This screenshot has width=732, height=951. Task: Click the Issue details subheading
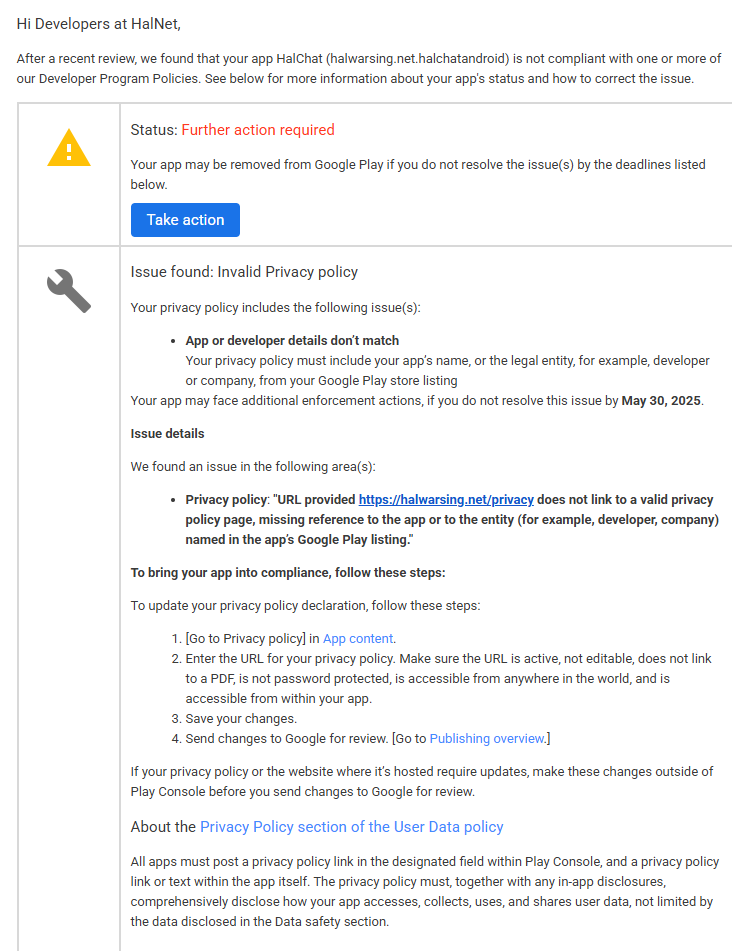pos(167,434)
